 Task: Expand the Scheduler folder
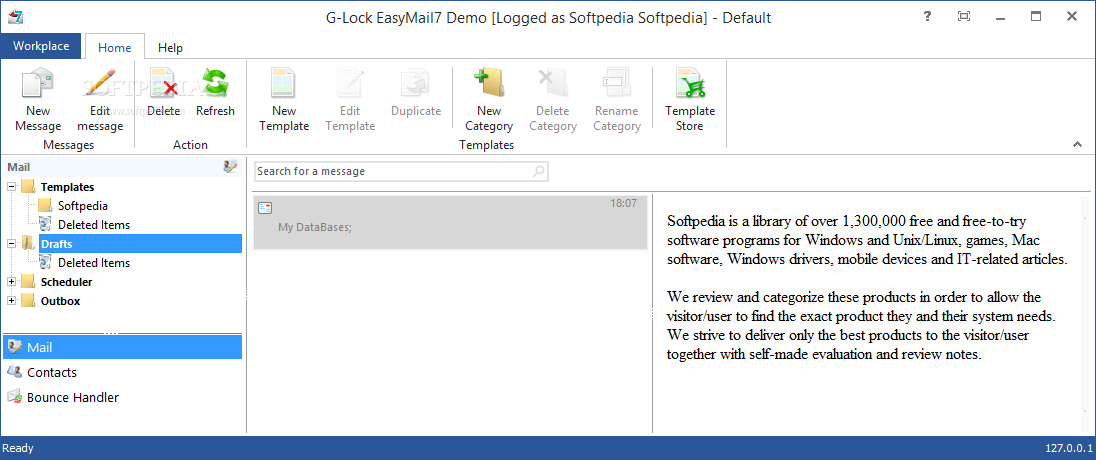[12, 282]
